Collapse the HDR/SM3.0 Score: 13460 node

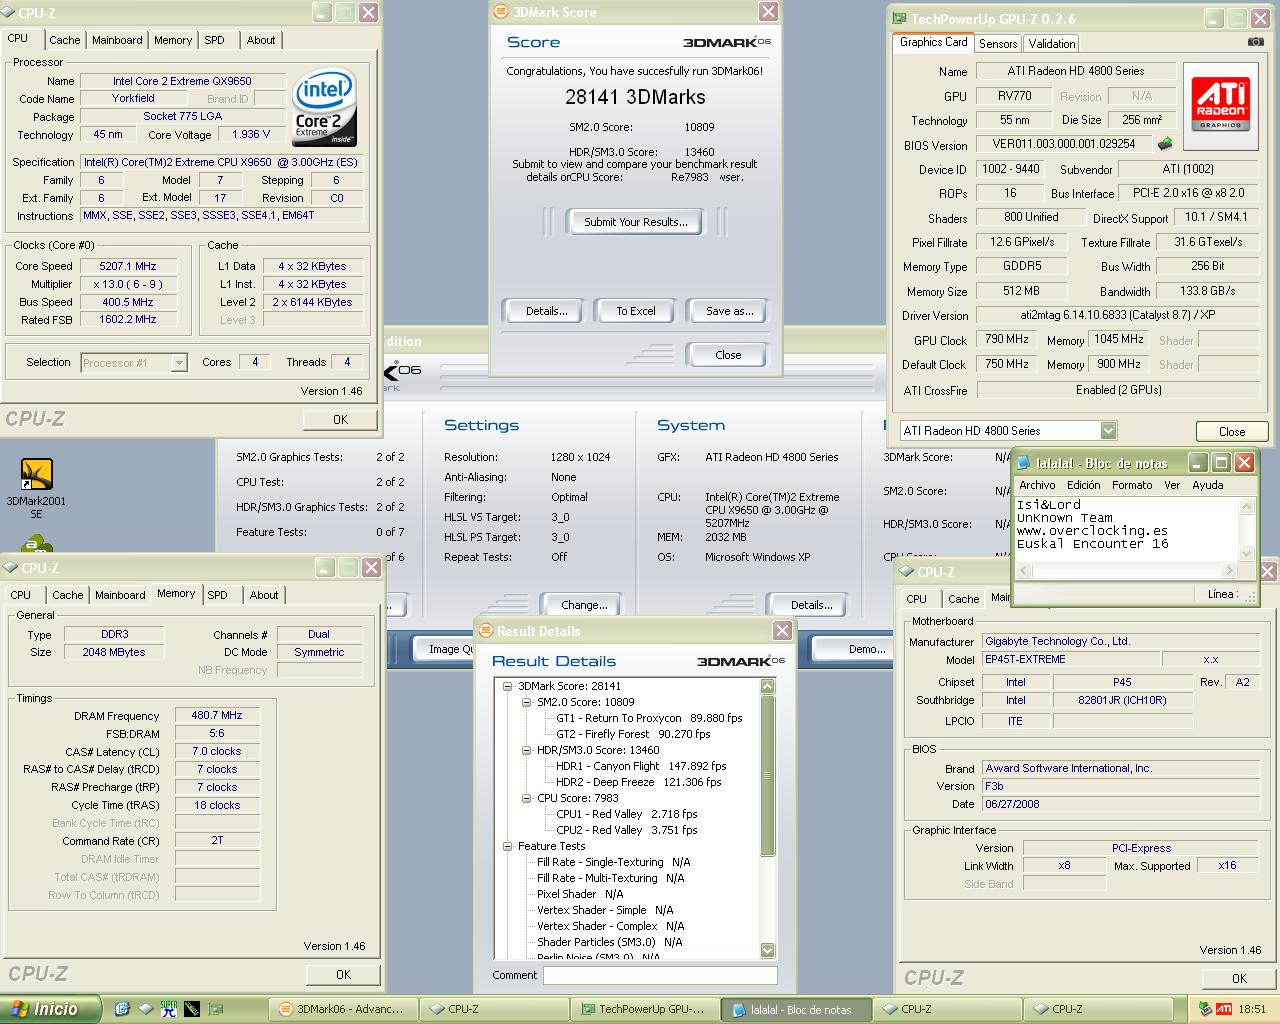click(x=527, y=750)
